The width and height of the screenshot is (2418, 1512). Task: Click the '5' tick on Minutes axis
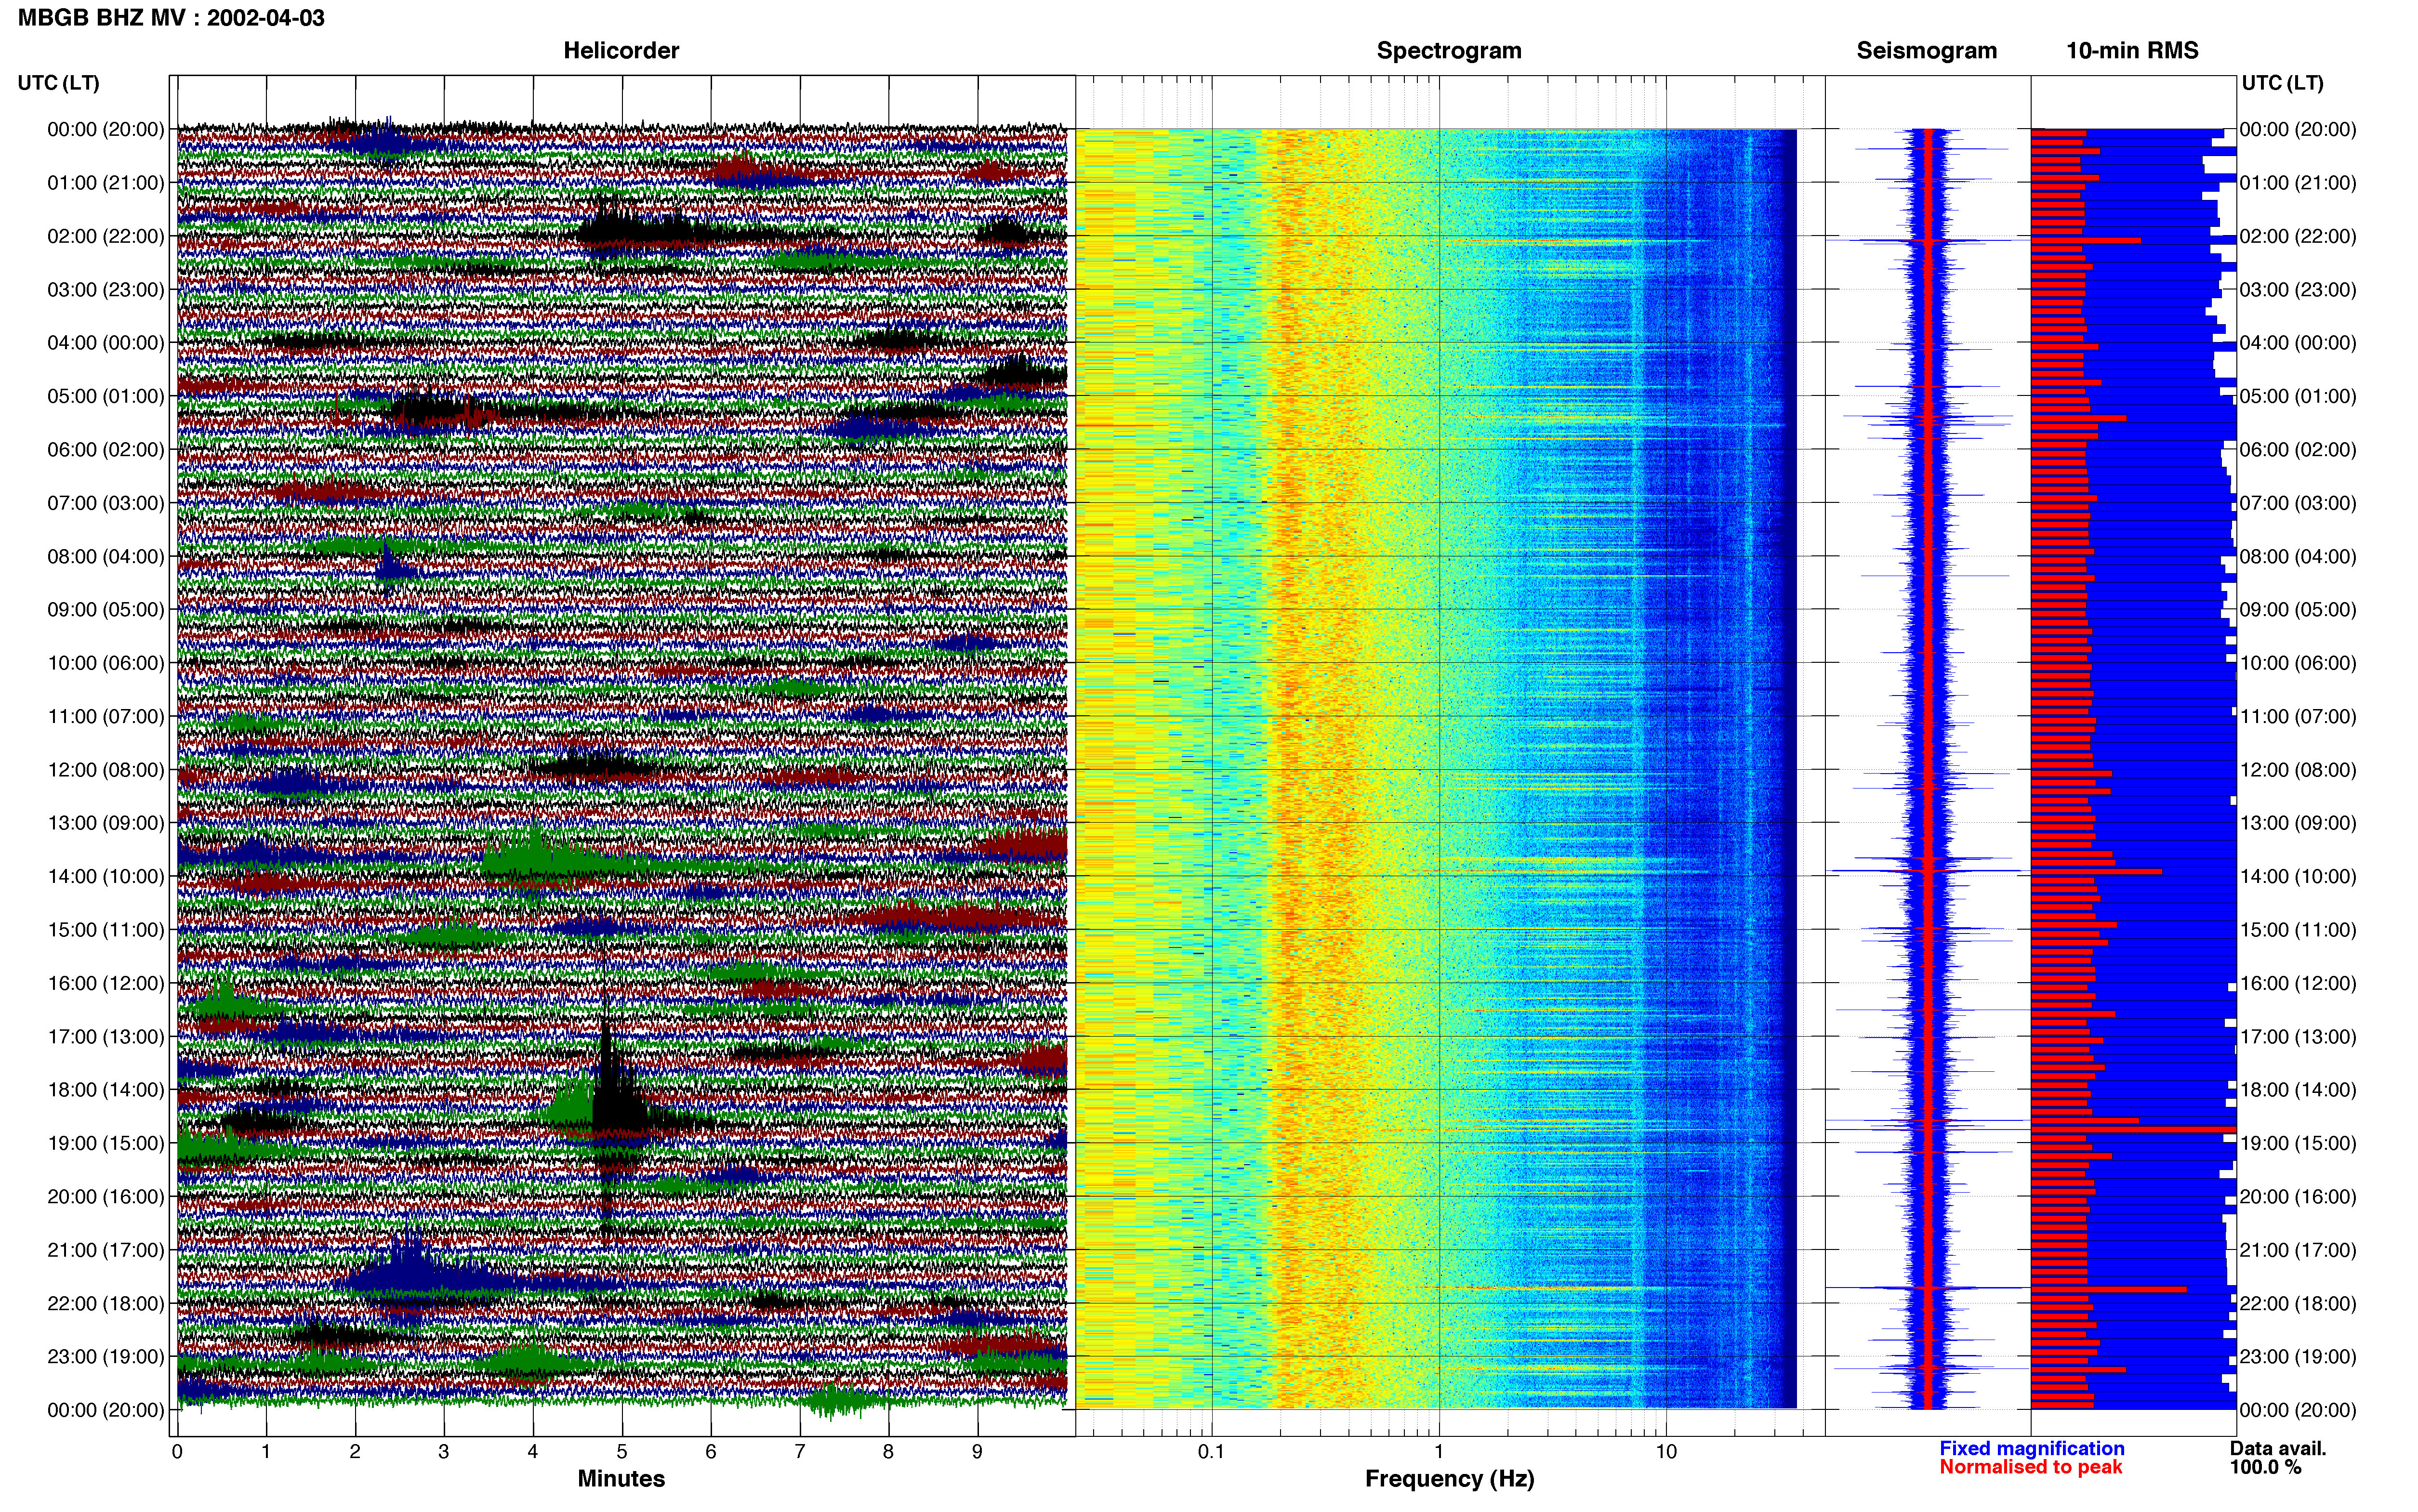(x=622, y=1452)
